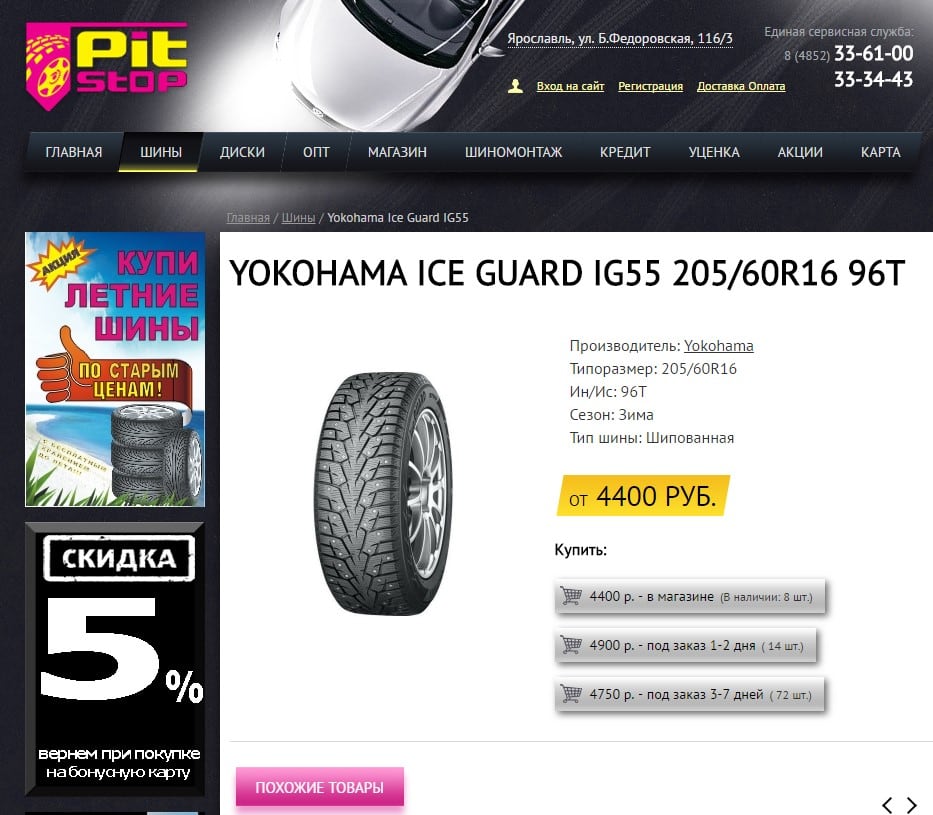Click the Yokohama manufacturer link
Viewport: 933px width, 815px height.
click(x=718, y=346)
